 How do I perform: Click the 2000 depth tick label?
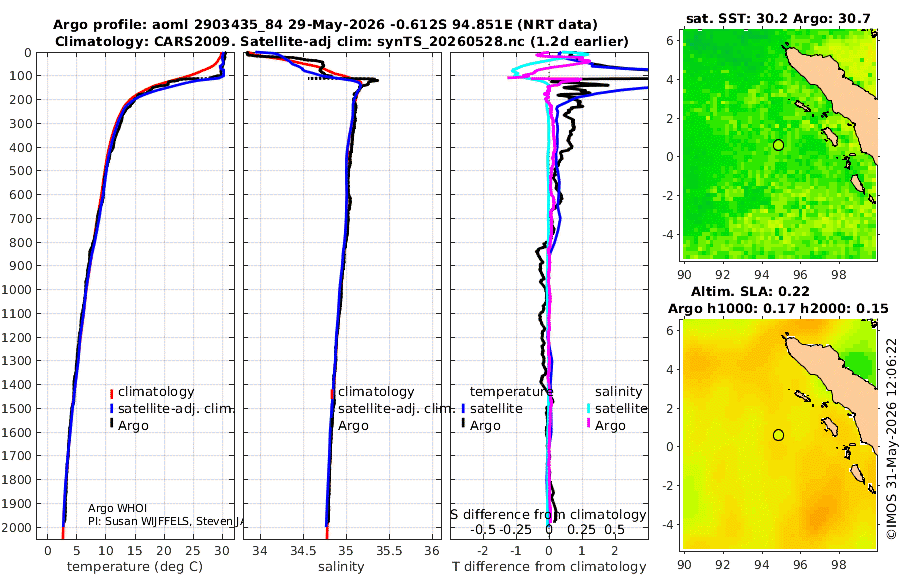[17, 527]
